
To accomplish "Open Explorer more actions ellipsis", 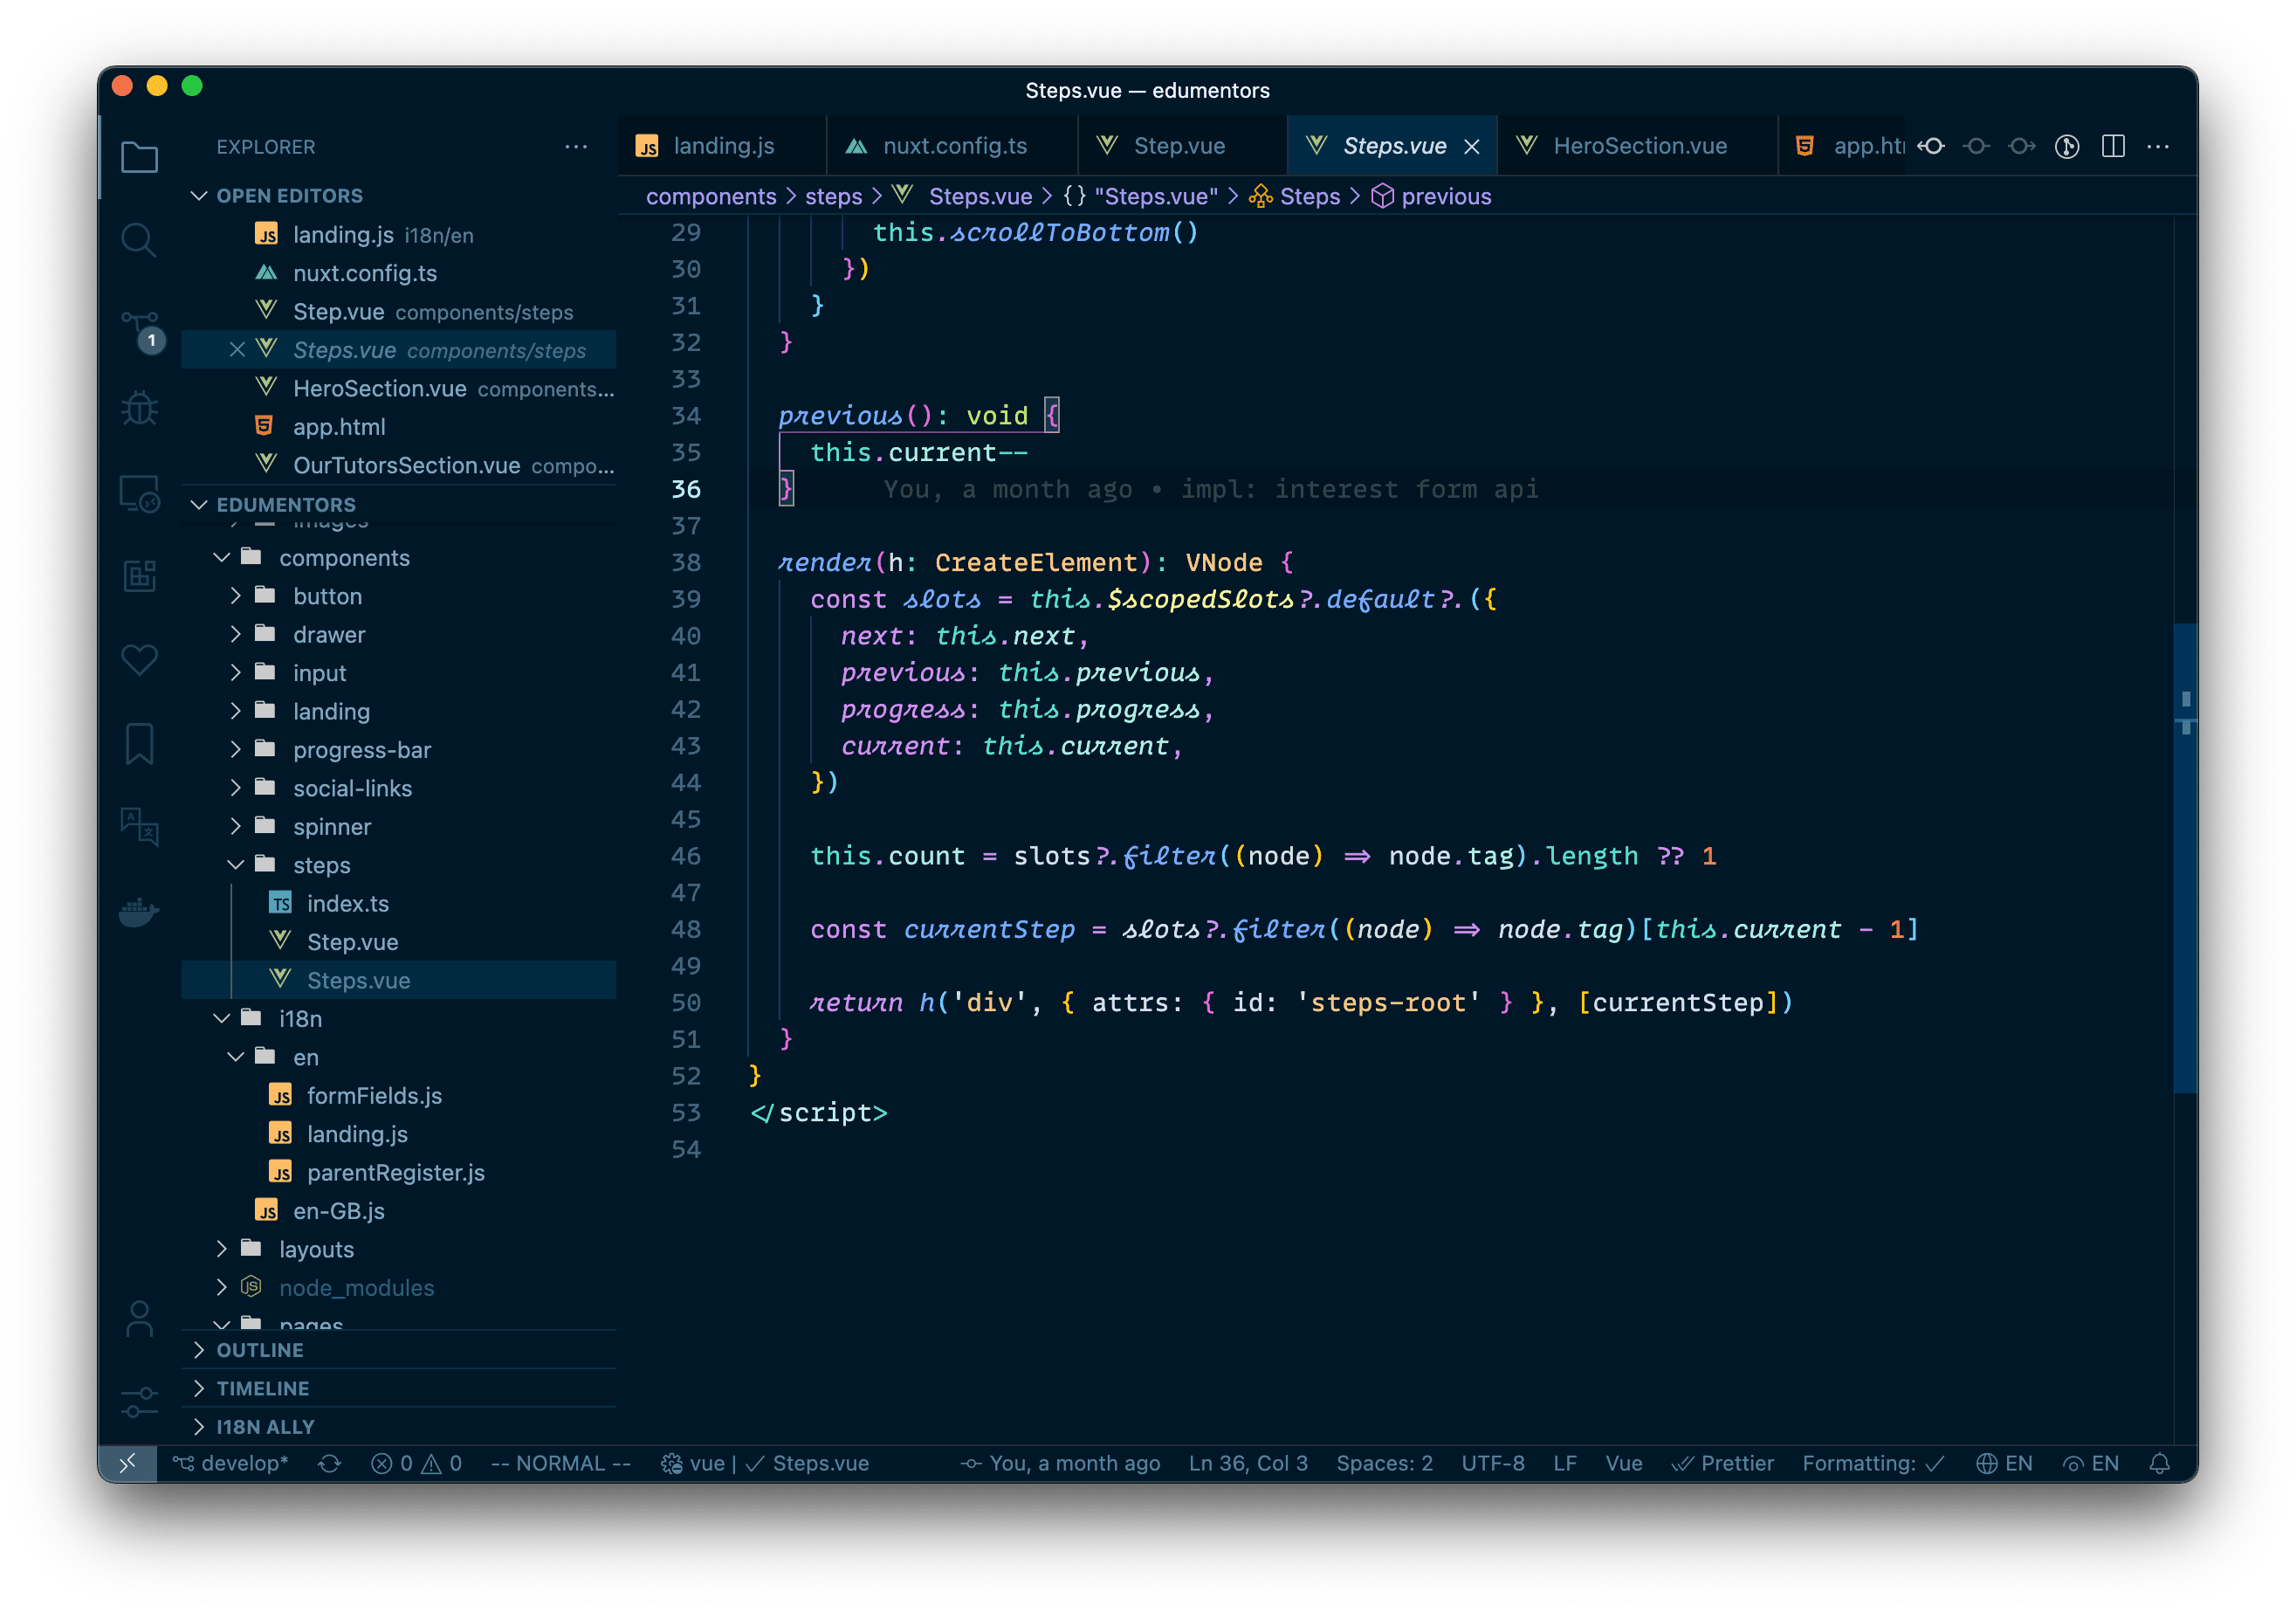I will click(576, 146).
